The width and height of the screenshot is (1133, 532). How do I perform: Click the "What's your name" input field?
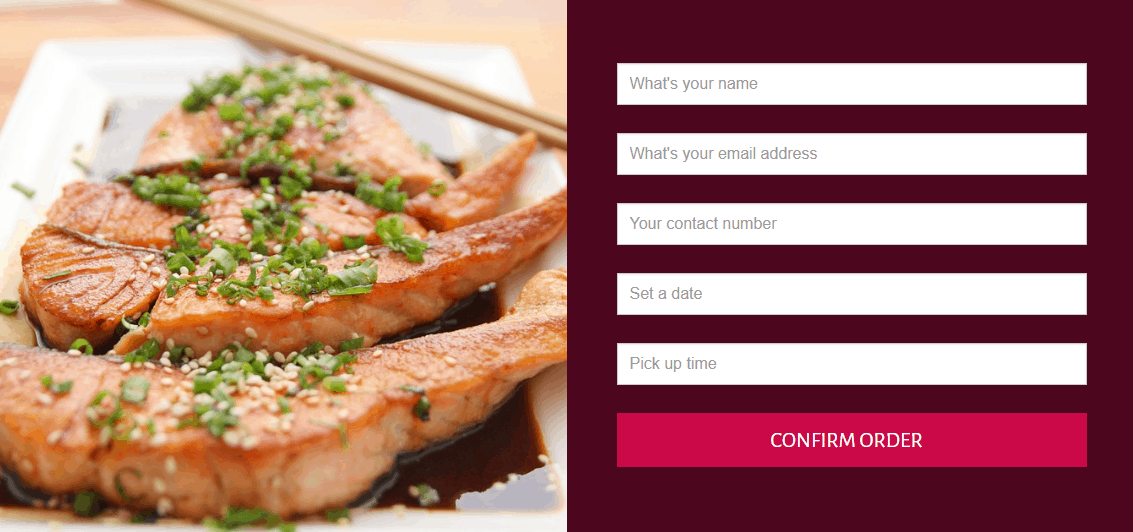[x=851, y=84]
